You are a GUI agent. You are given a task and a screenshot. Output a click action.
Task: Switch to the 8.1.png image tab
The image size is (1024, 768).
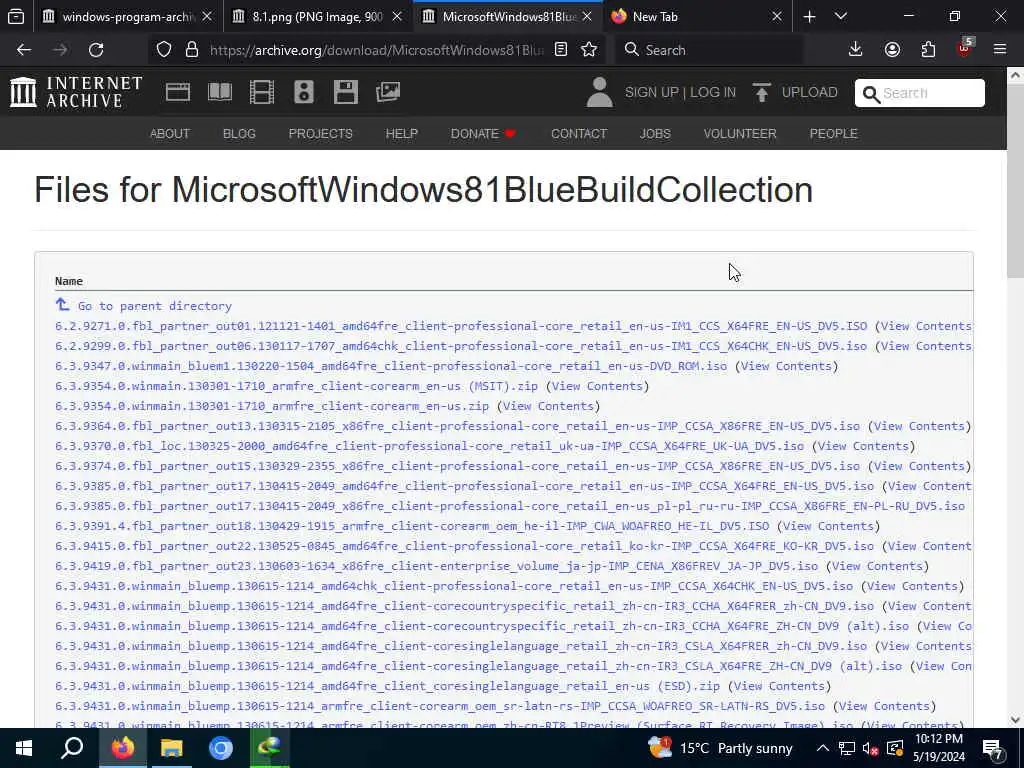pos(316,16)
